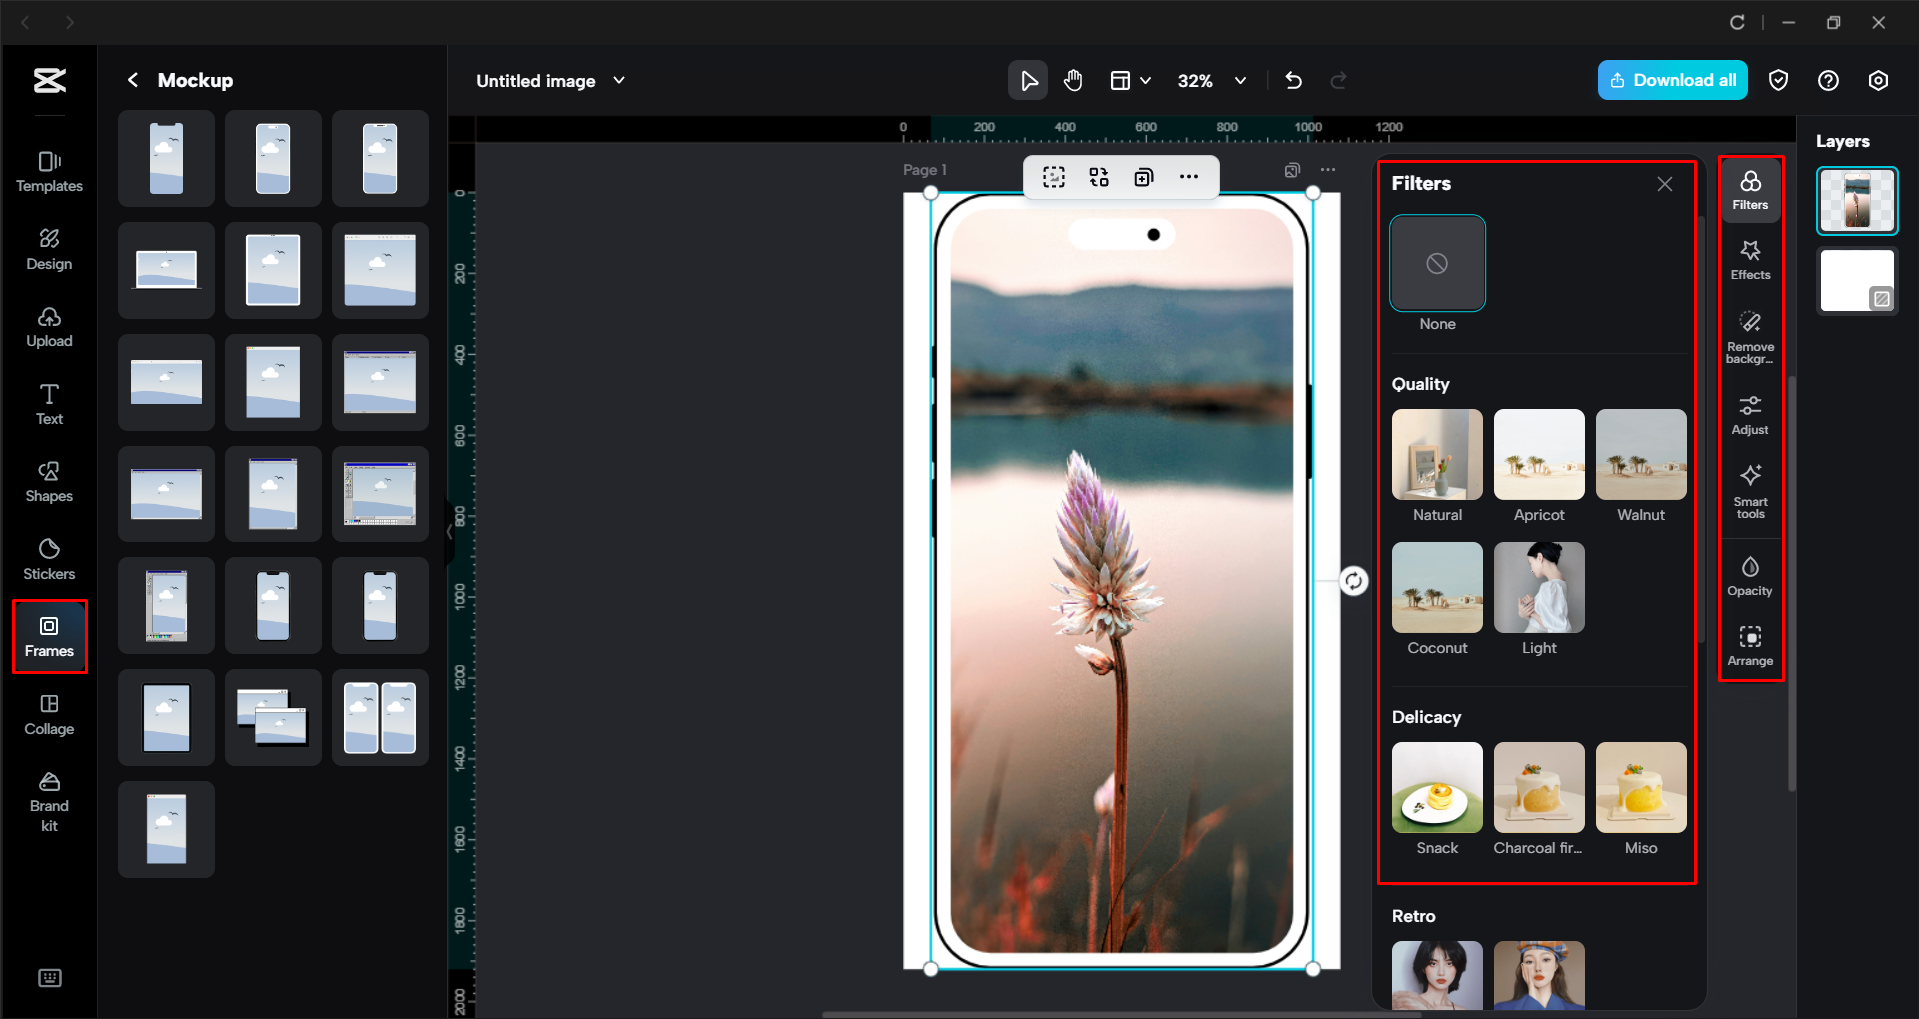This screenshot has width=1919, height=1019.
Task: Open the Opacity control
Action: [x=1749, y=574]
